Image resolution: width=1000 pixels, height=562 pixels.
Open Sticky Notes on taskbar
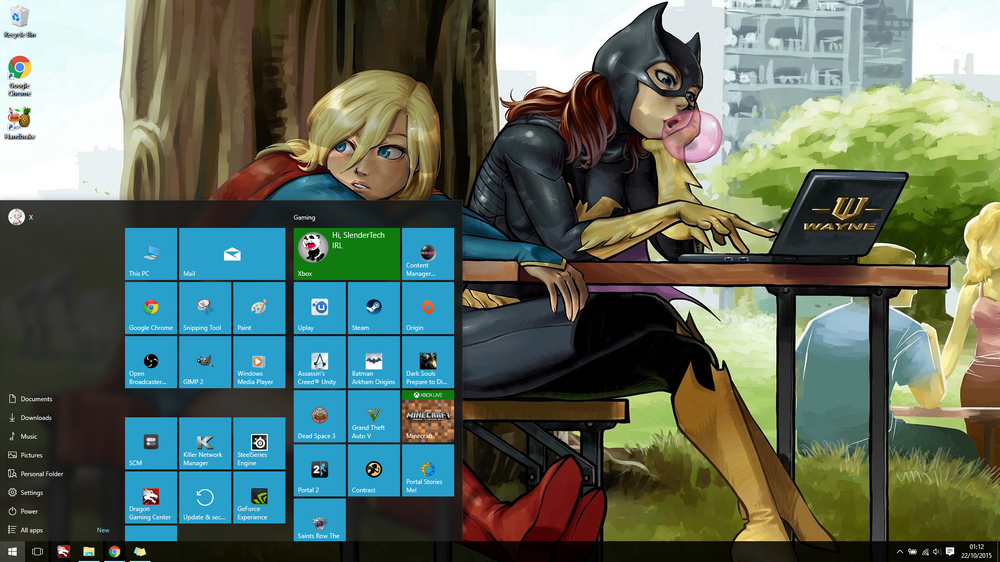coord(140,552)
